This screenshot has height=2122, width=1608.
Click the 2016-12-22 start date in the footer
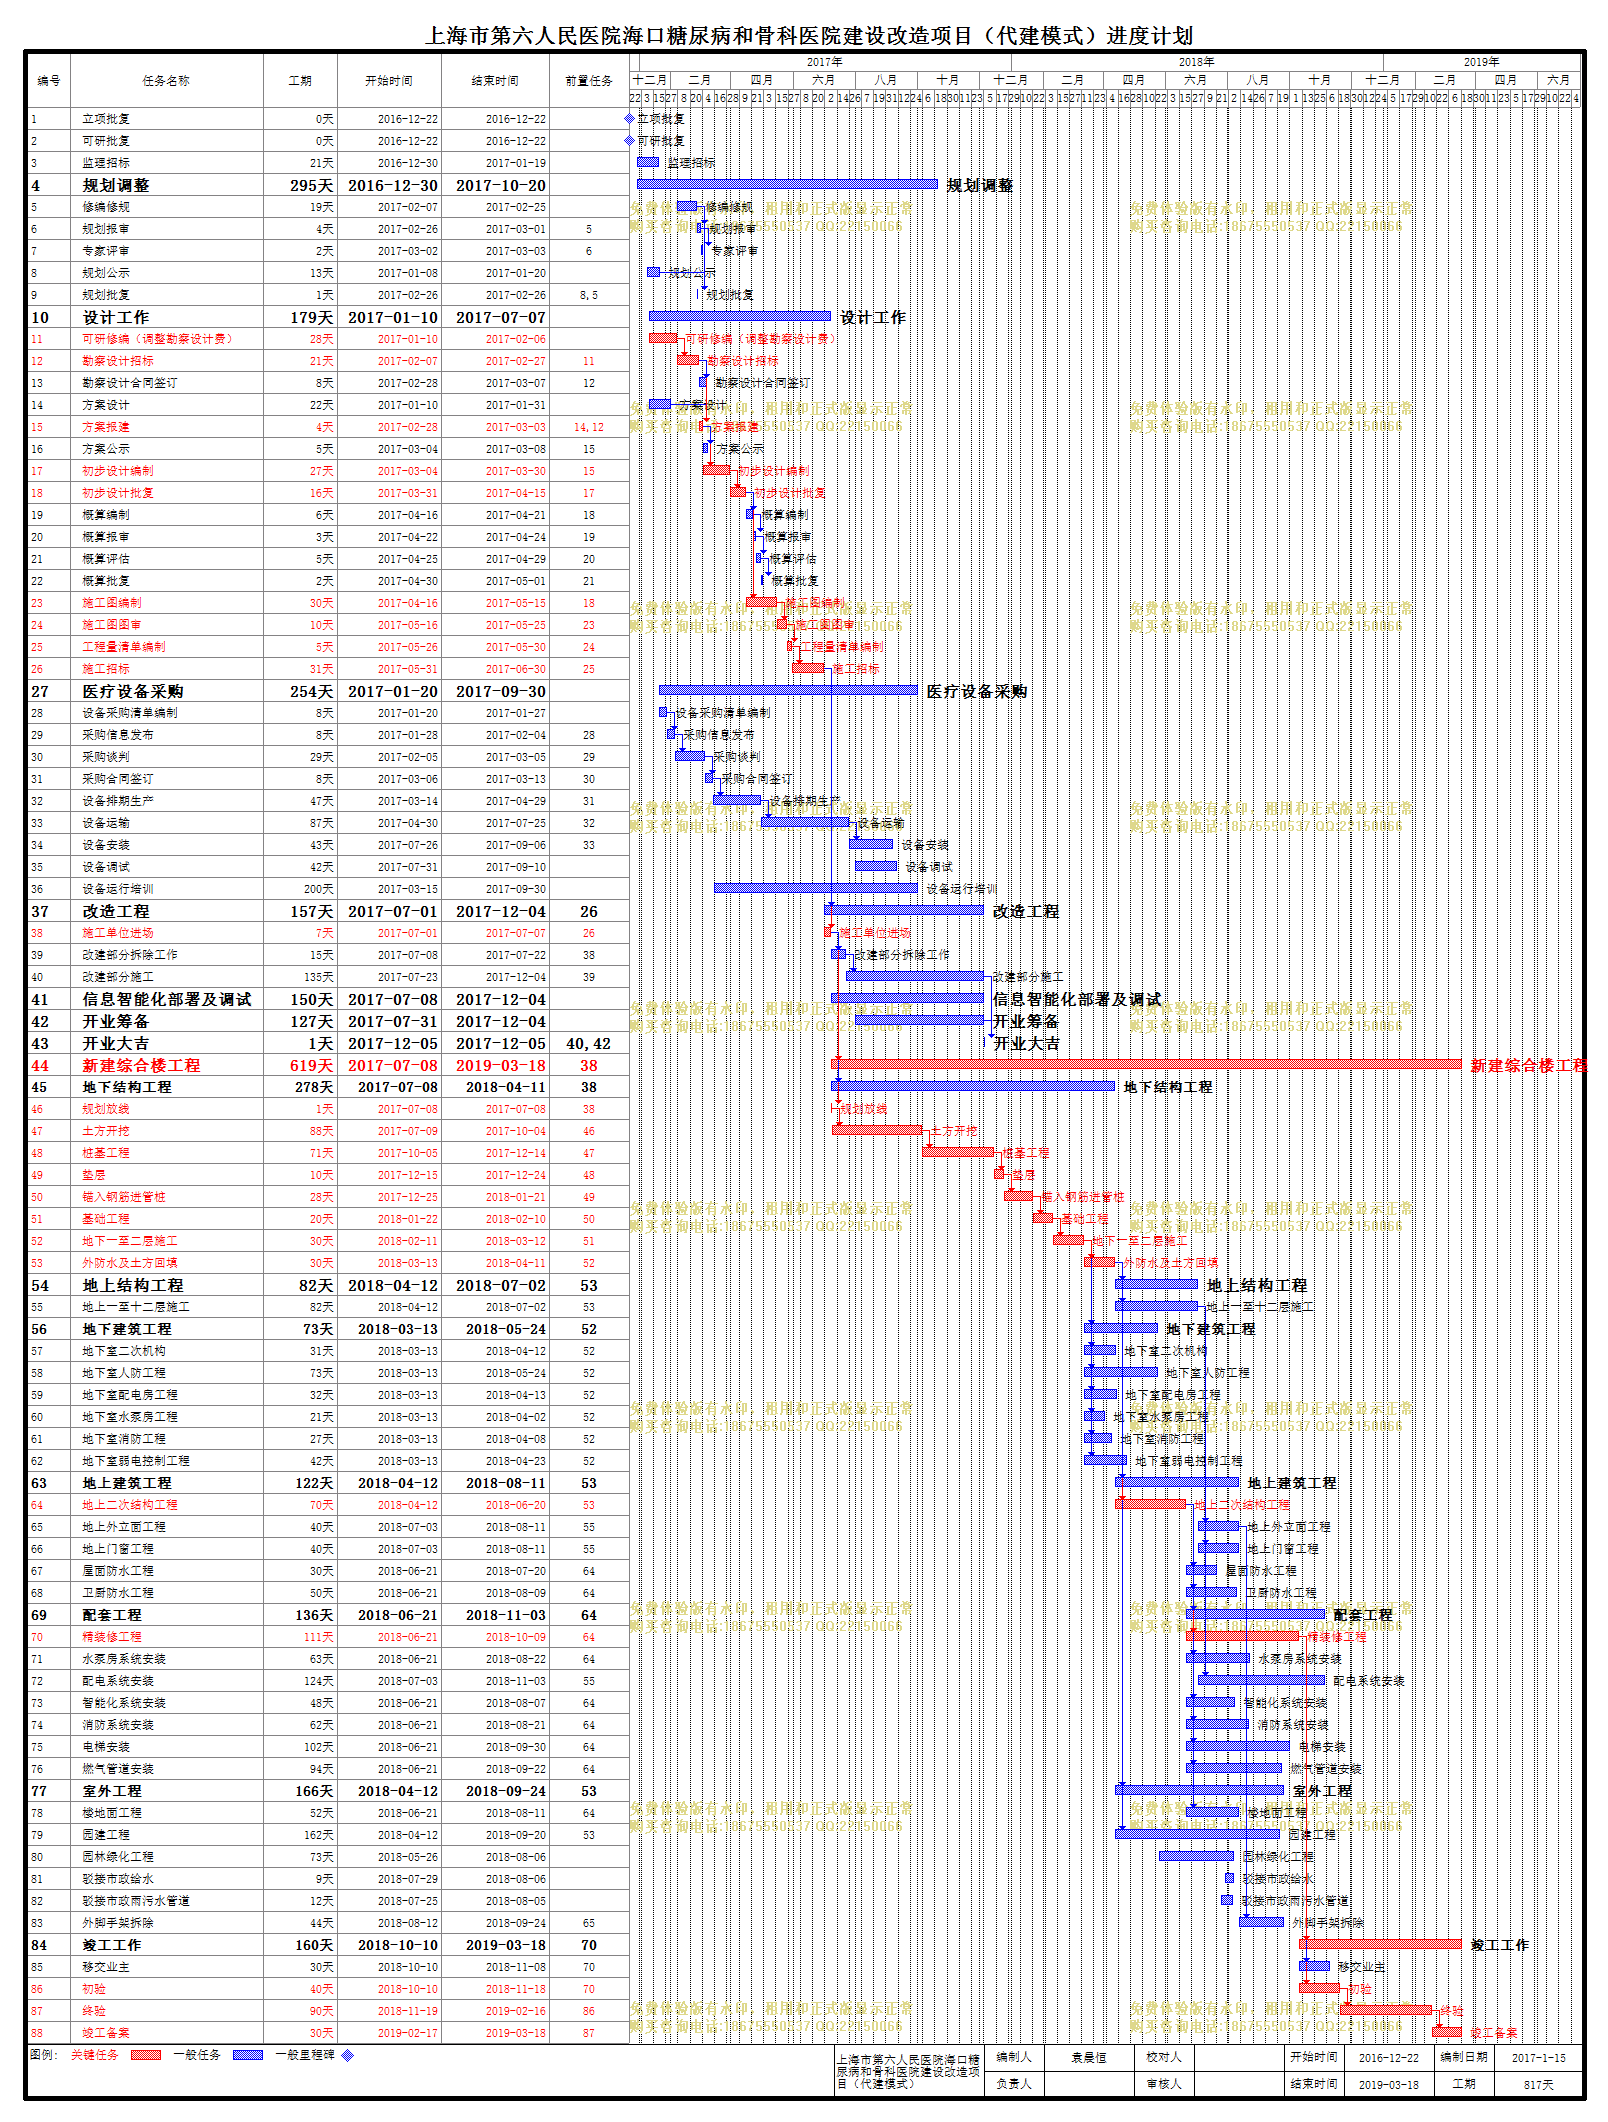point(1388,2057)
